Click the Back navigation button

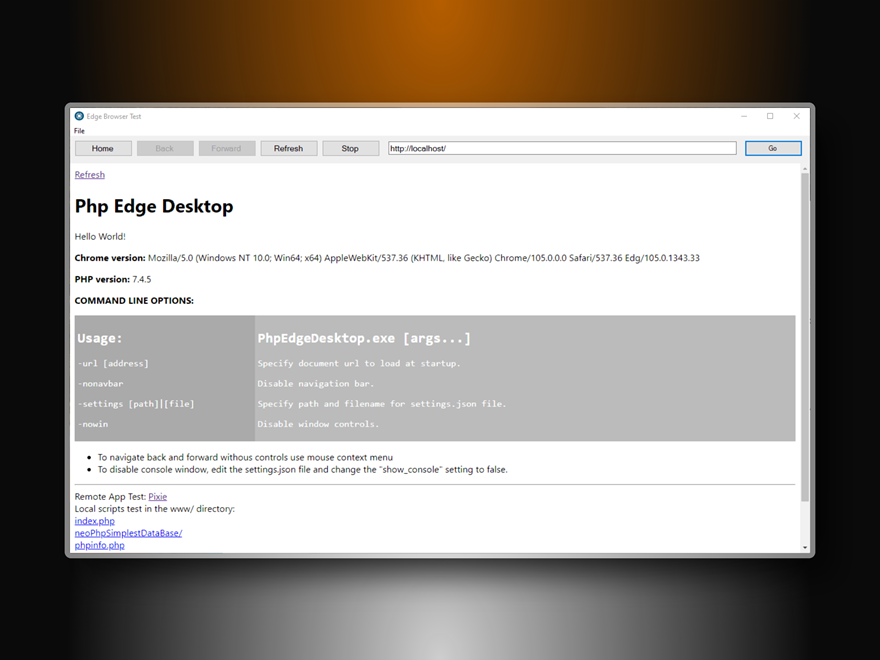point(165,148)
